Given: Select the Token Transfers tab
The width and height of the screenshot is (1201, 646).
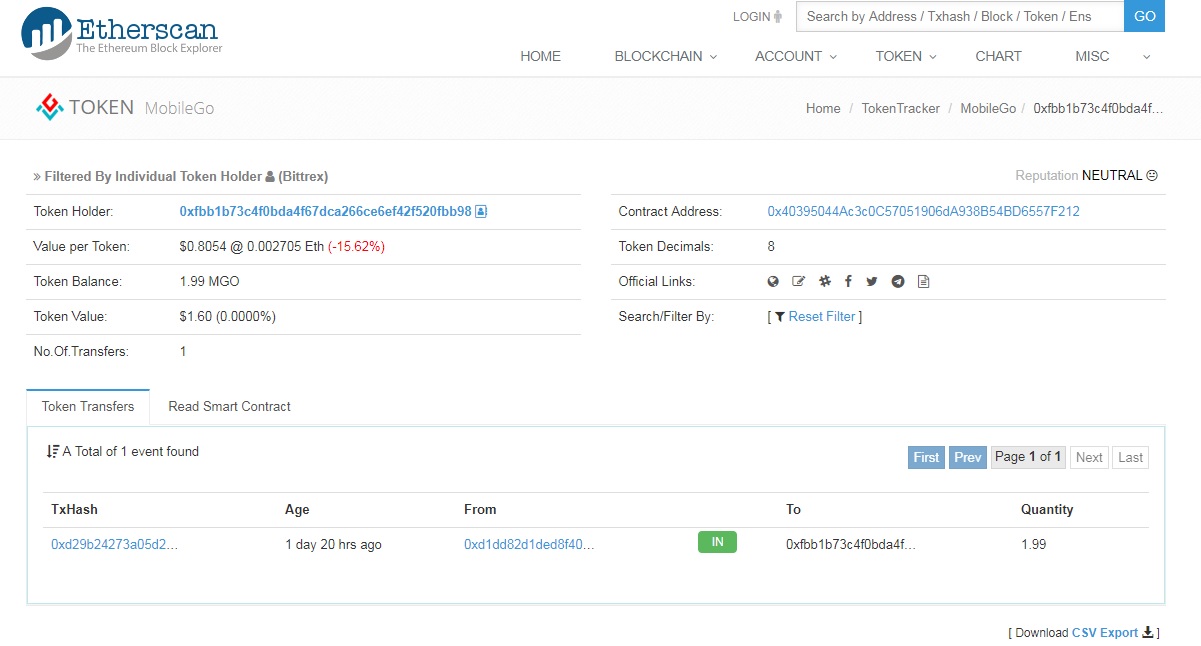Looking at the screenshot, I should 88,407.
